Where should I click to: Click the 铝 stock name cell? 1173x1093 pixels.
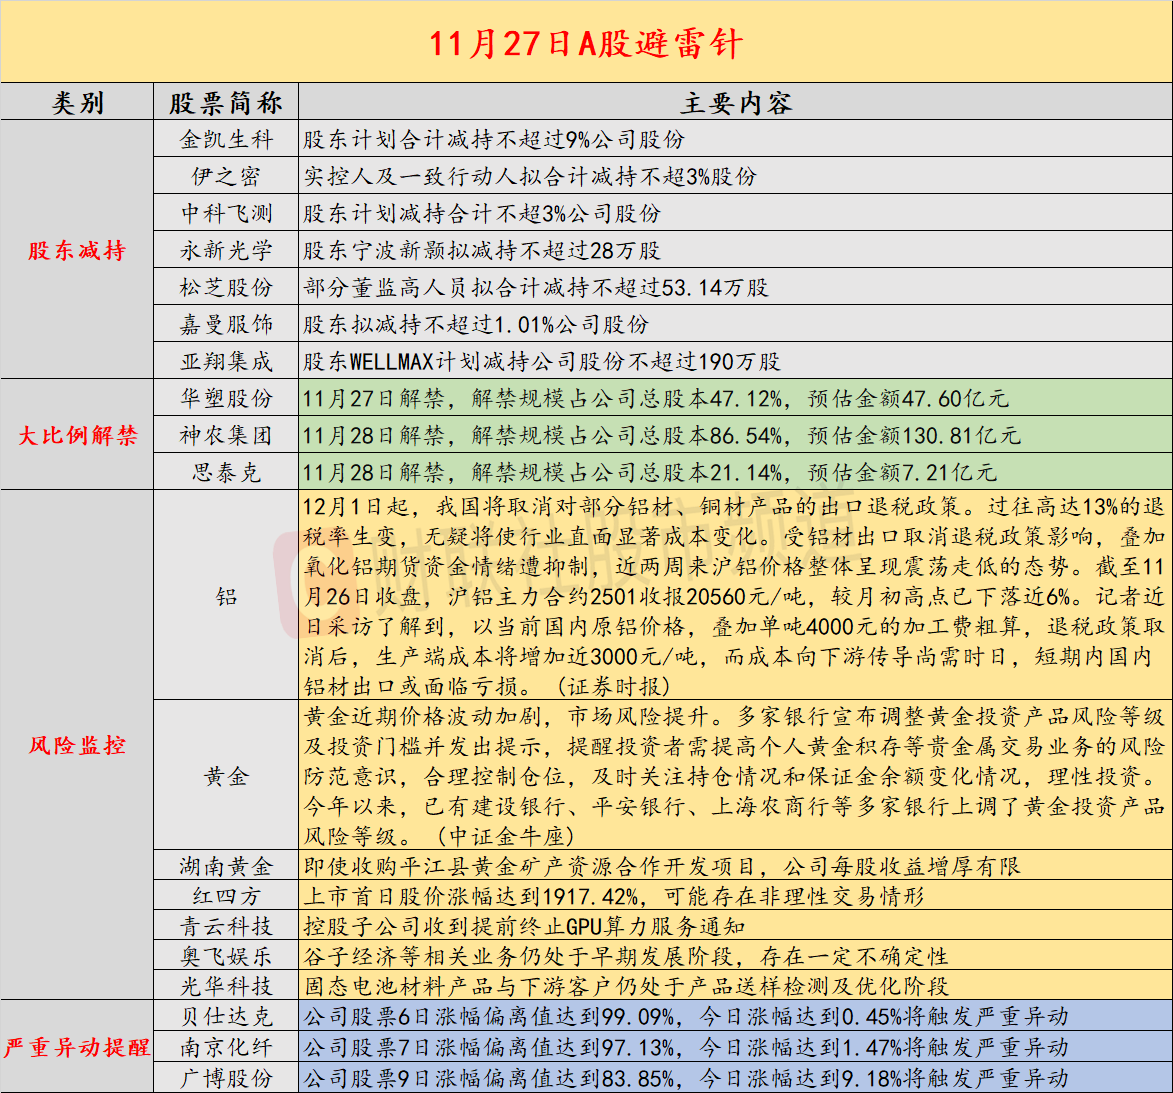pos(226,597)
